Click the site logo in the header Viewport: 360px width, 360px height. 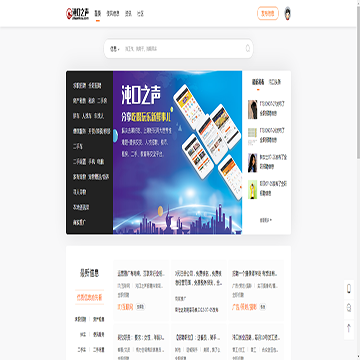pyautogui.click(x=77, y=14)
